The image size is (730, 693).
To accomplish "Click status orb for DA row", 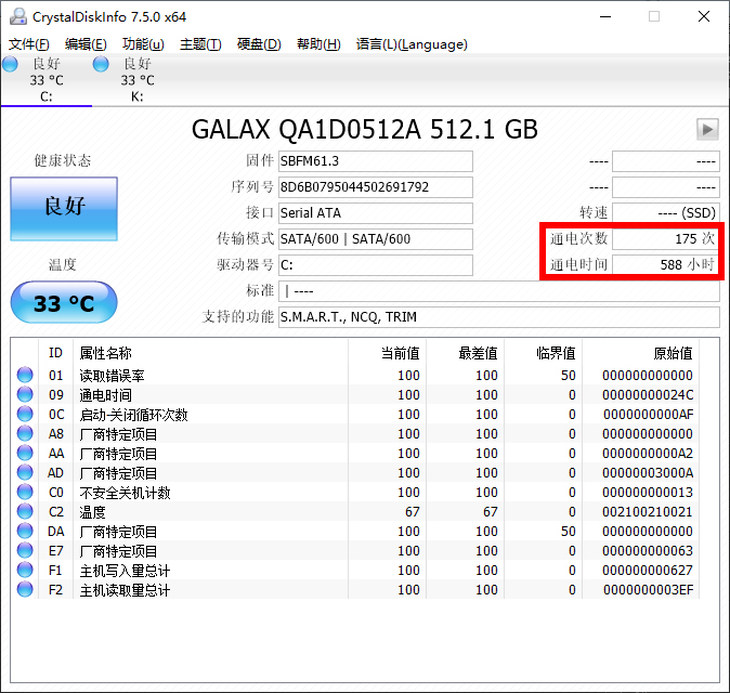I will [x=25, y=531].
